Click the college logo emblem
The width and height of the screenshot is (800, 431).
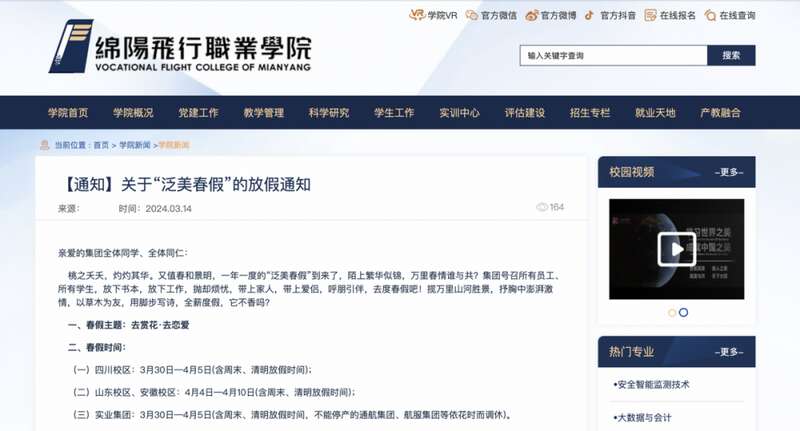71,46
